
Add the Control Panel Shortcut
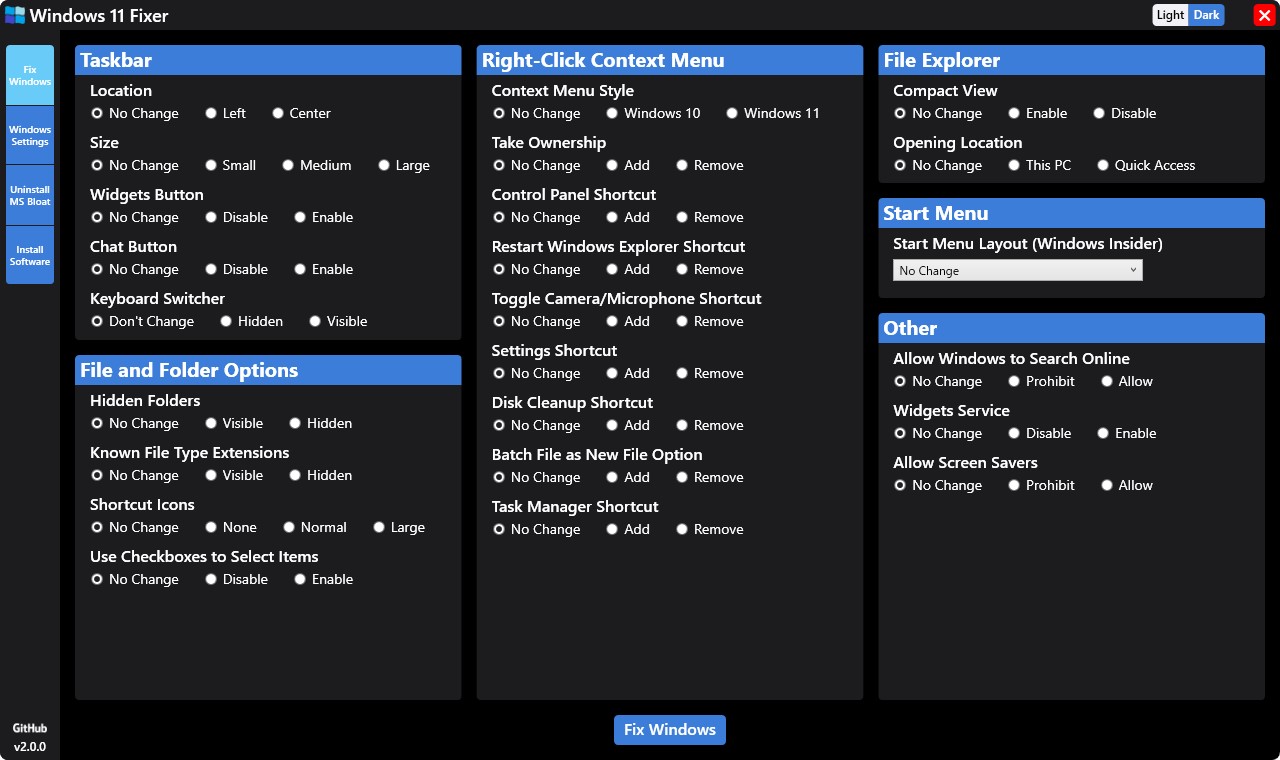click(628, 217)
